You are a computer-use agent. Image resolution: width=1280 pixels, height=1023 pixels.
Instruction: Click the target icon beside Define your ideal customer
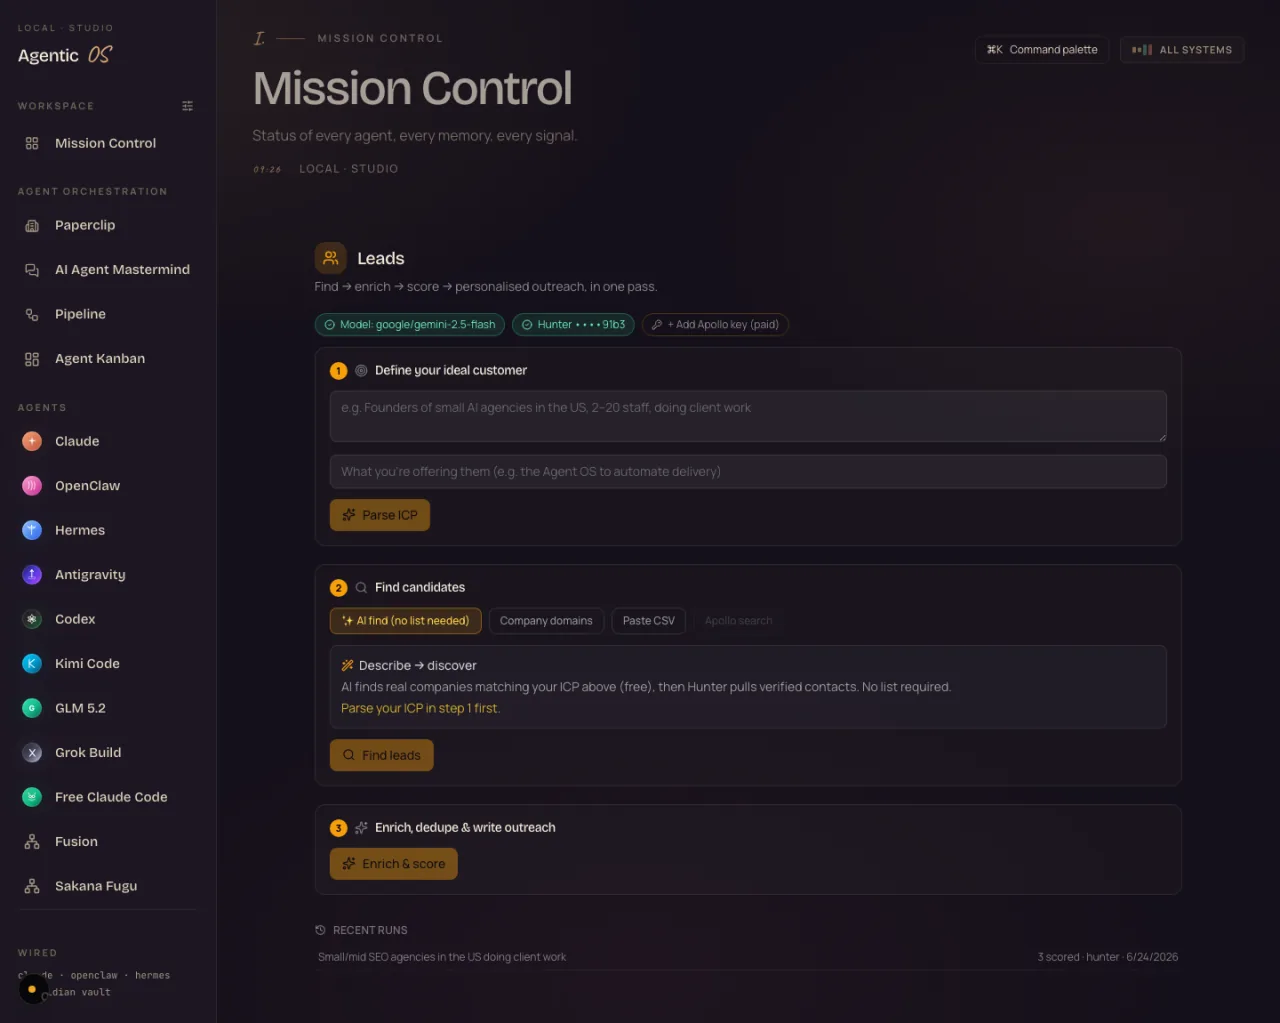click(x=361, y=370)
